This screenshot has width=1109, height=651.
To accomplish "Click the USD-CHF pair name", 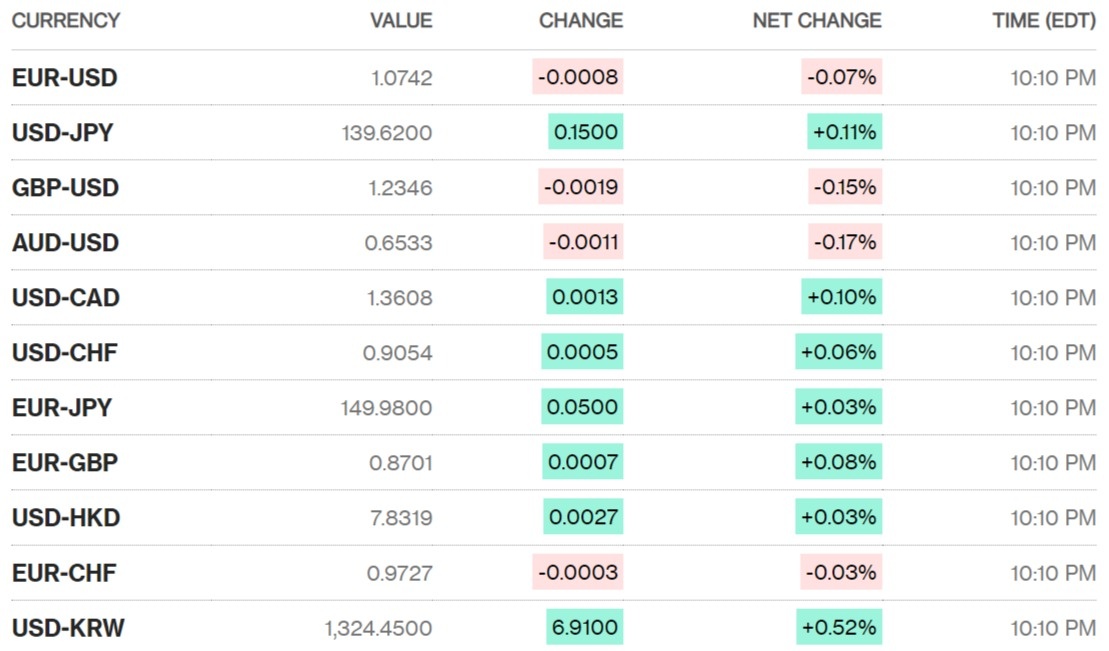I will [x=65, y=353].
